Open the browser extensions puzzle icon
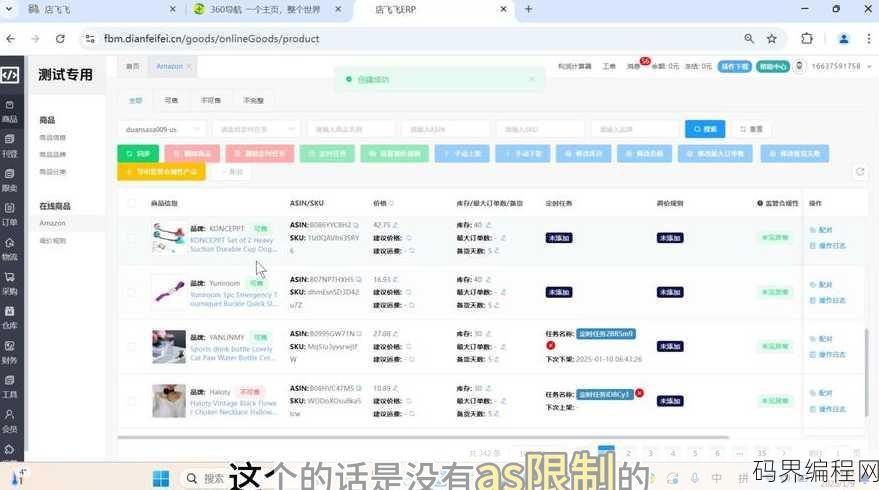Image resolution: width=879 pixels, height=490 pixels. (x=807, y=39)
